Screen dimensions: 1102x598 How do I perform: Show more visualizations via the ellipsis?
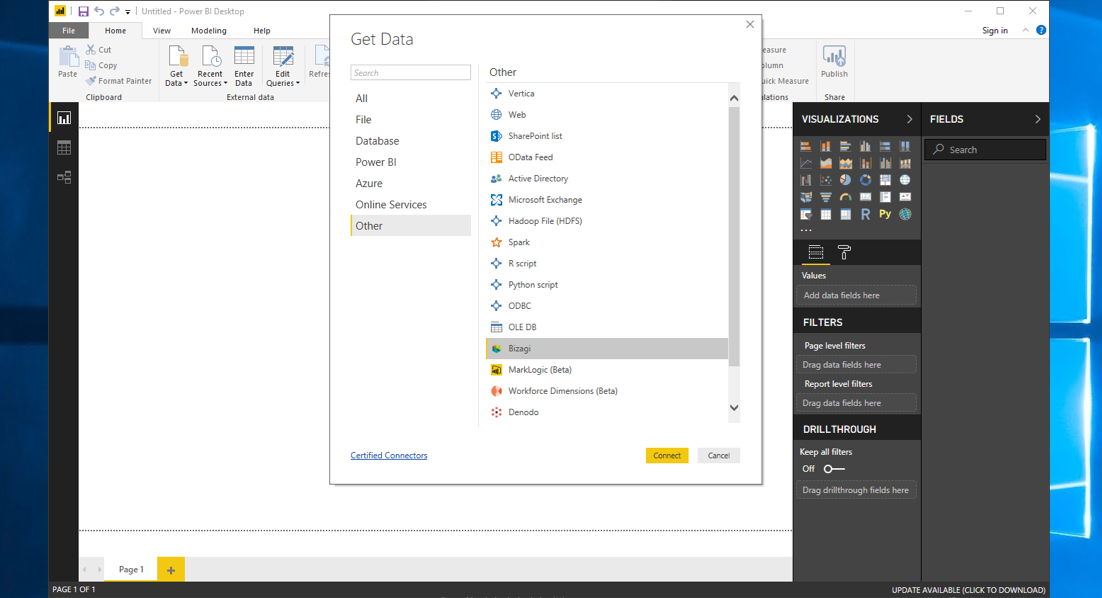(x=806, y=230)
